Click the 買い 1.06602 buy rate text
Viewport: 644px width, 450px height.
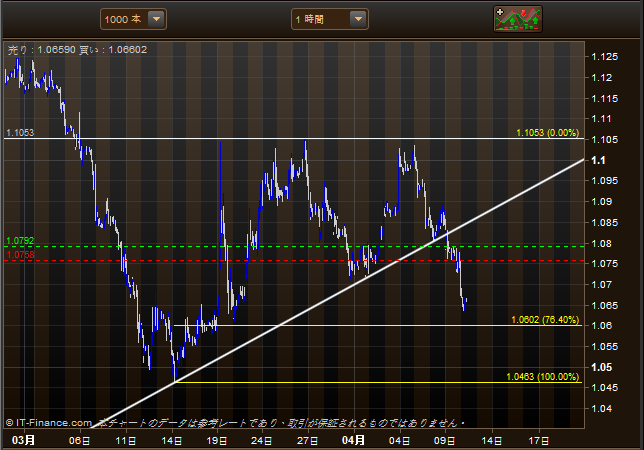(113, 50)
